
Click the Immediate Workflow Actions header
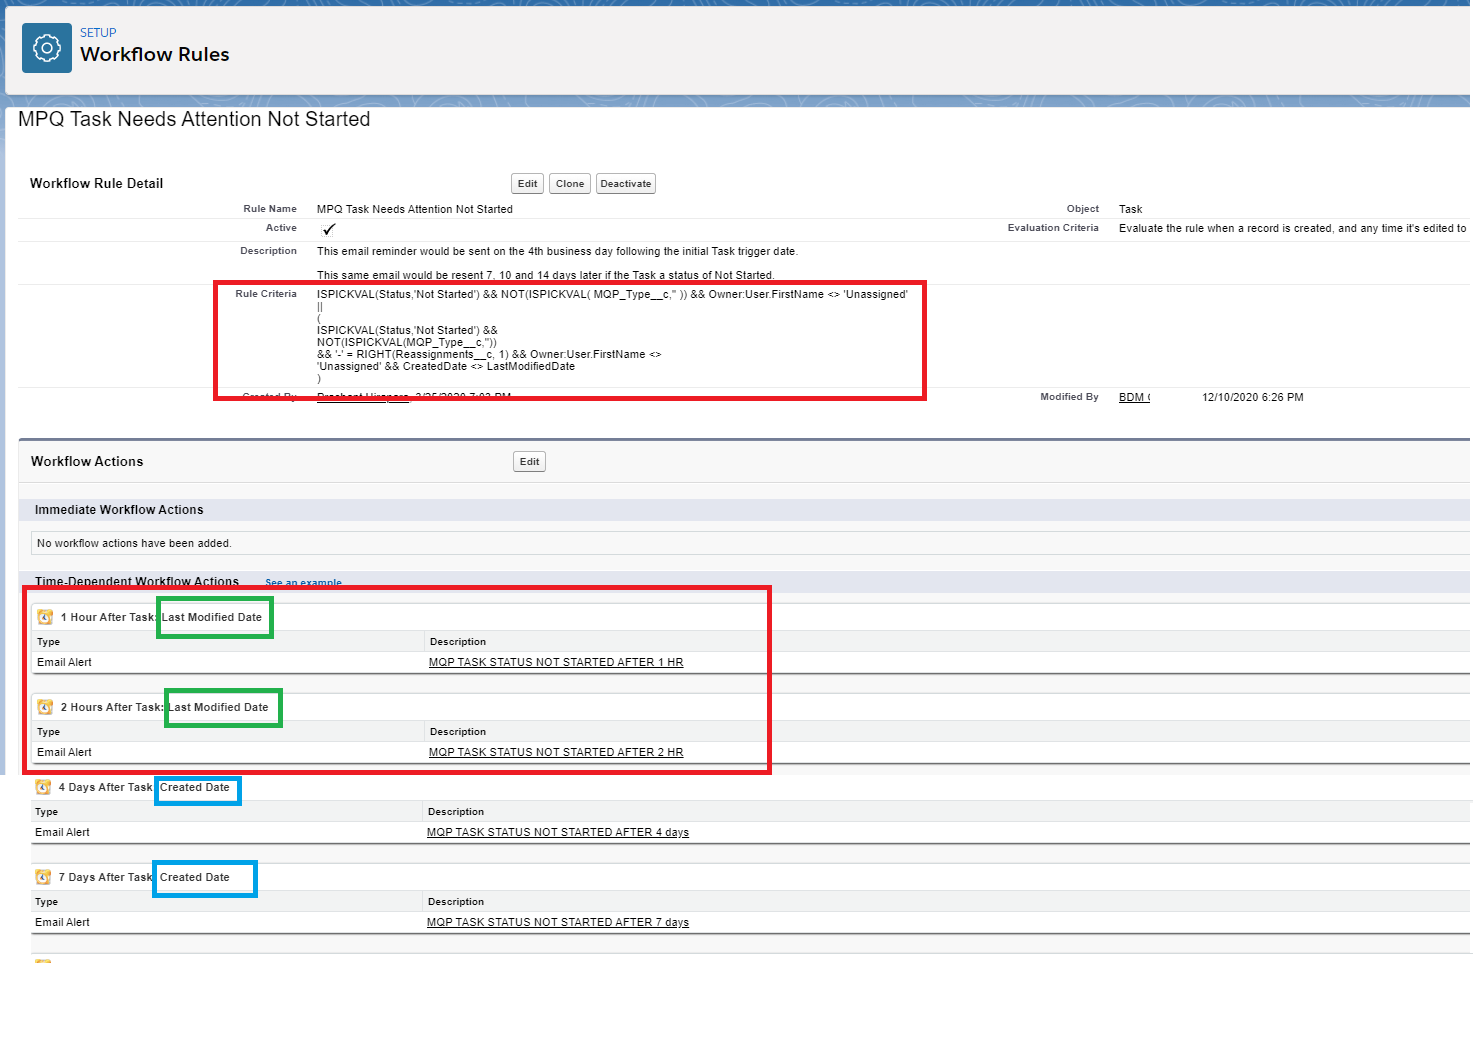(119, 510)
